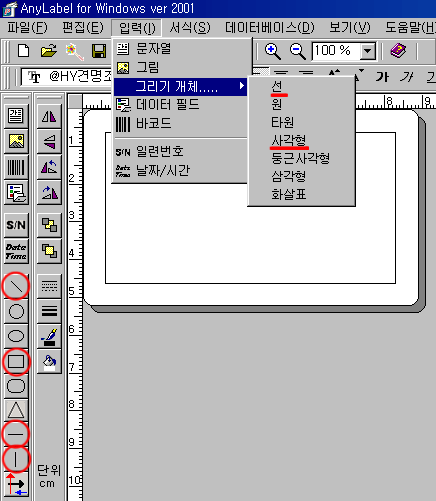Open the font name combo box
This screenshot has width=436, height=501.
pos(67,77)
